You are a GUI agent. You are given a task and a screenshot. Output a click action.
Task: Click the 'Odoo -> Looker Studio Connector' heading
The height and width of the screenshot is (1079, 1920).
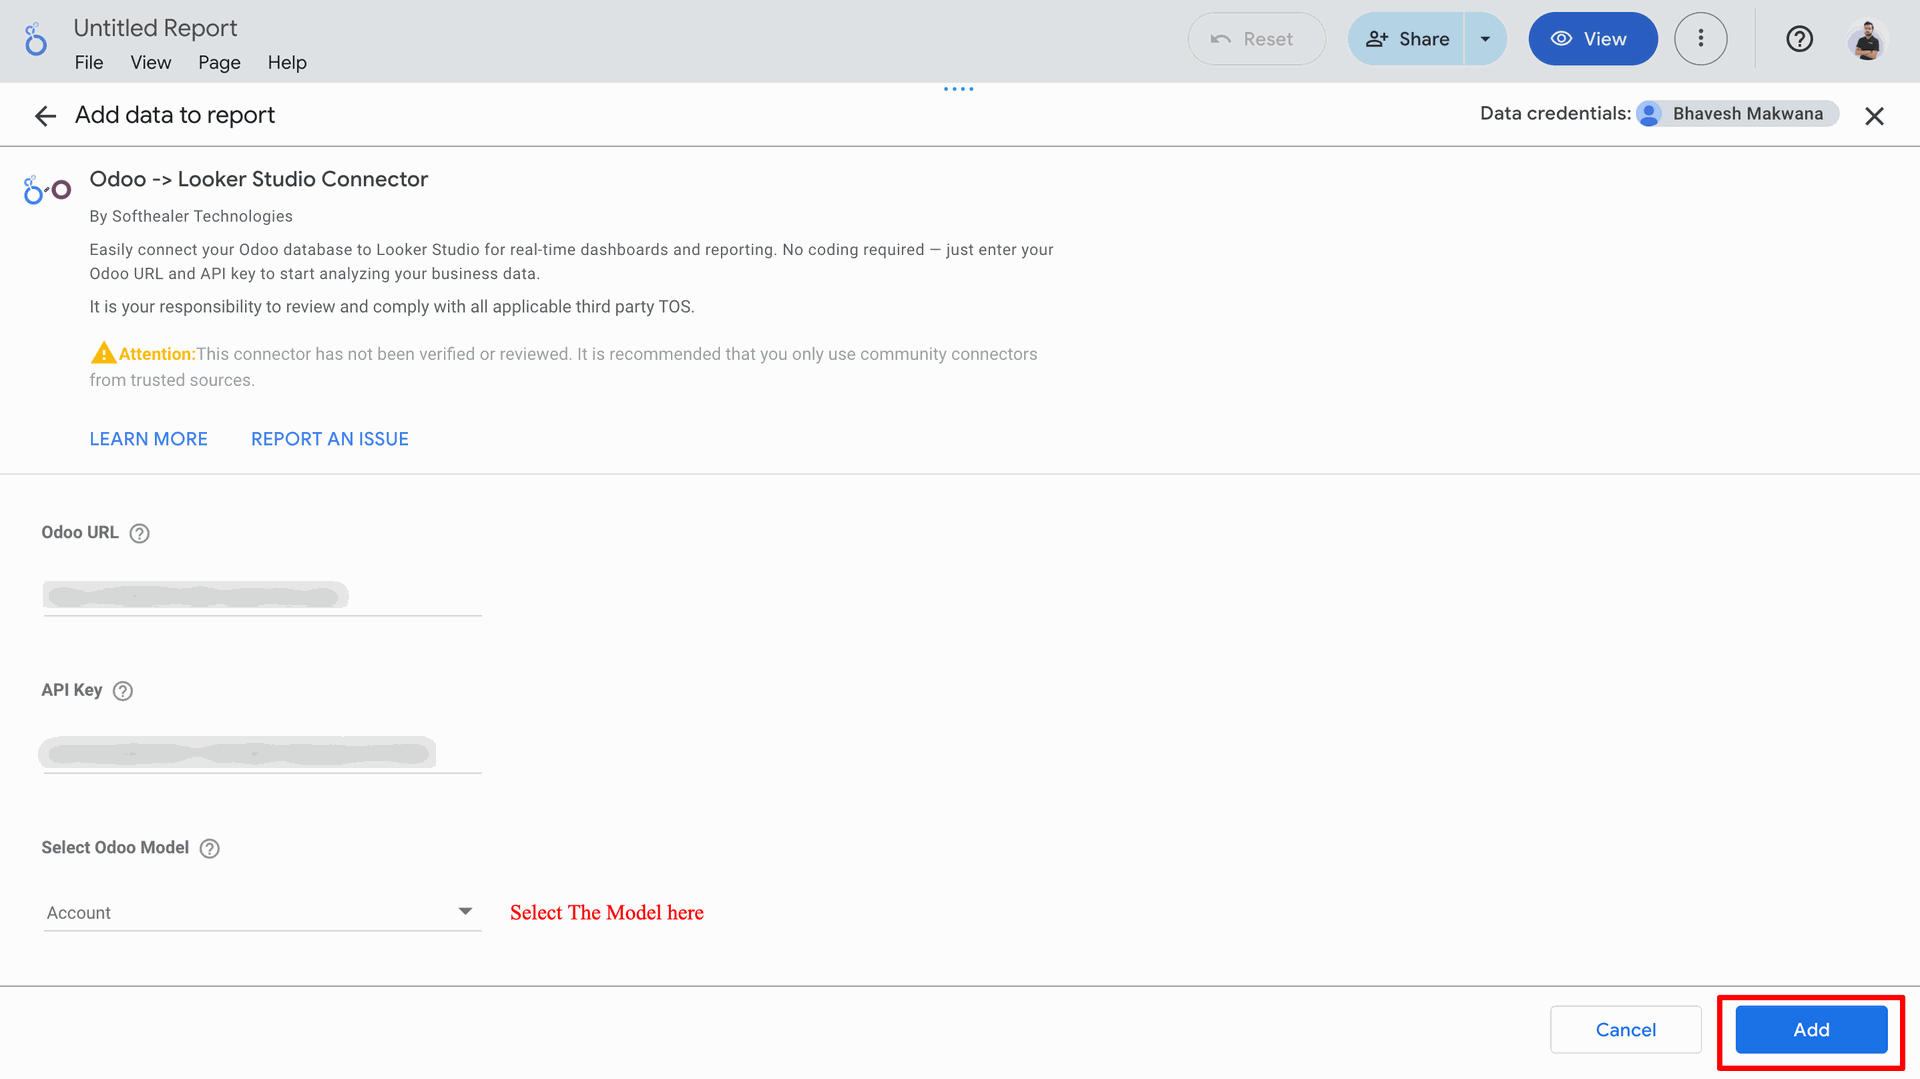258,179
